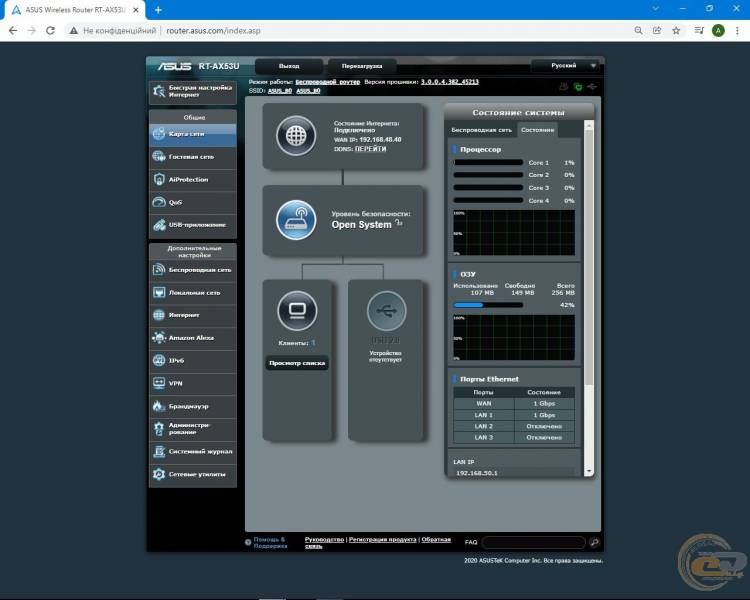Screen dimensions: 750x600
Task: Click the not-secure warning icon in address bar
Action: pos(73,31)
